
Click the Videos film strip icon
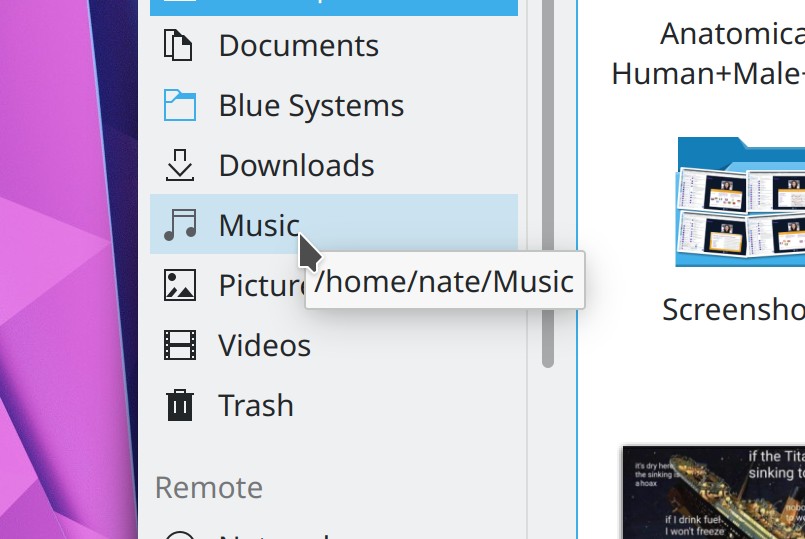click(x=179, y=345)
